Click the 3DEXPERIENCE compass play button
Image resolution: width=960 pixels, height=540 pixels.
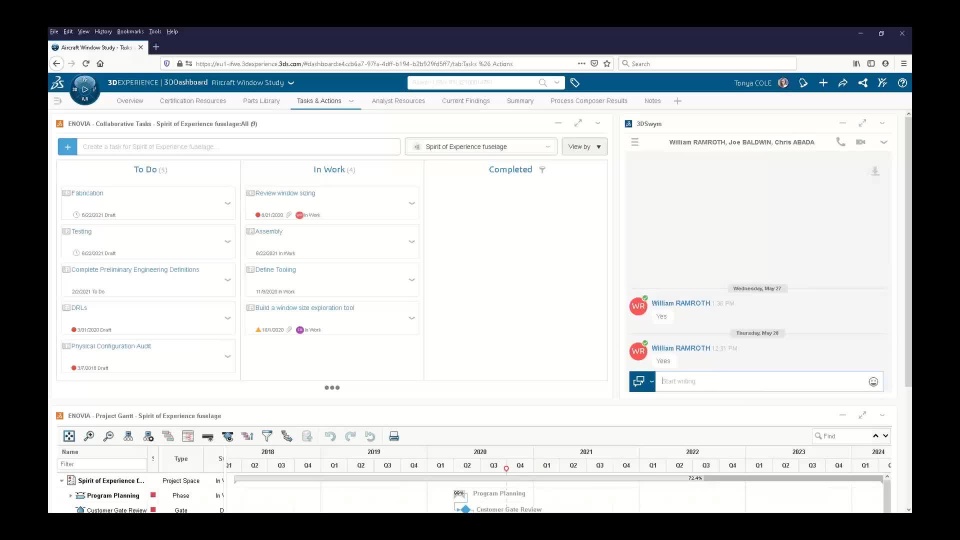point(84,89)
